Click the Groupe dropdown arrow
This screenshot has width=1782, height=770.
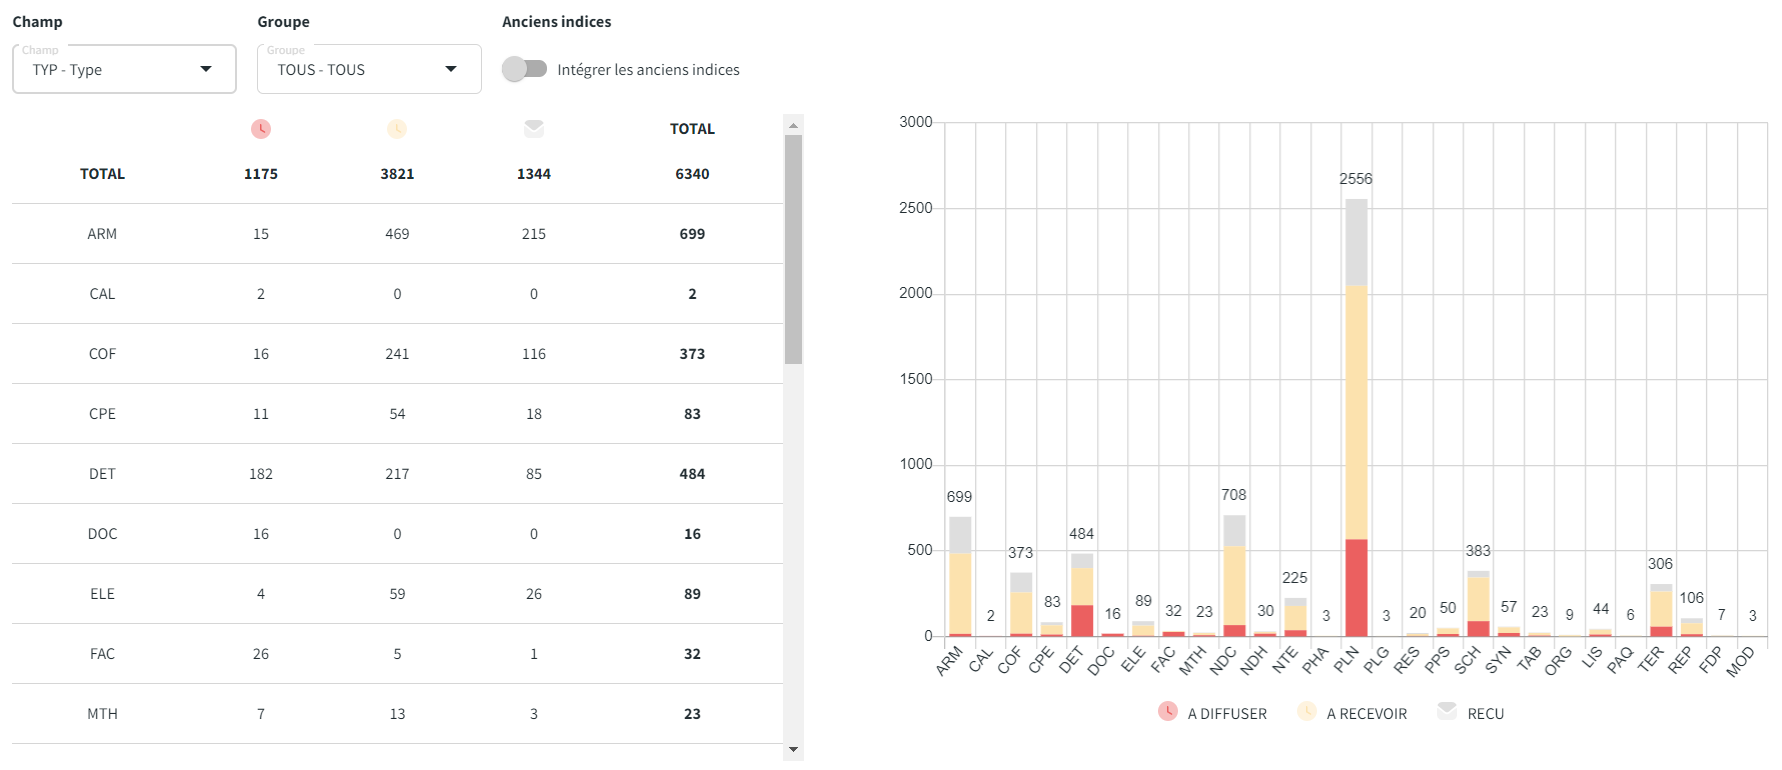coord(451,69)
